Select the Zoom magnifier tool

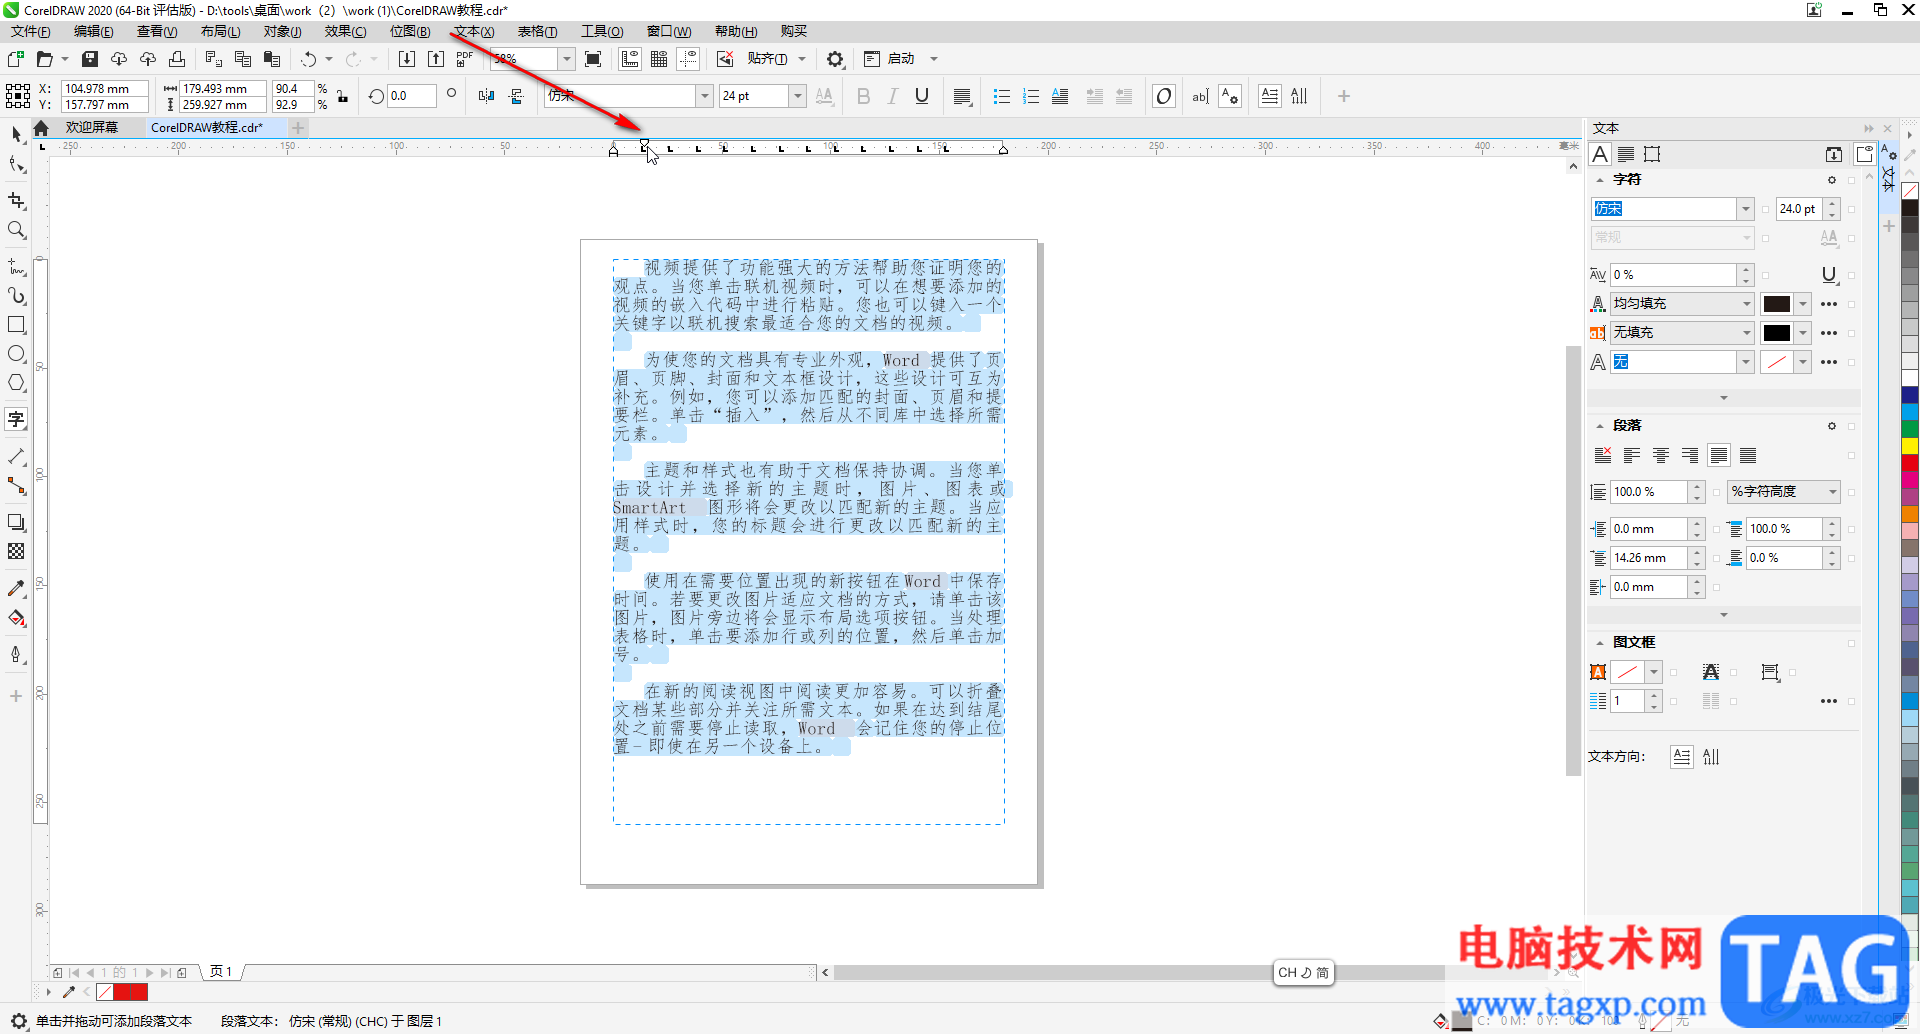point(16,230)
